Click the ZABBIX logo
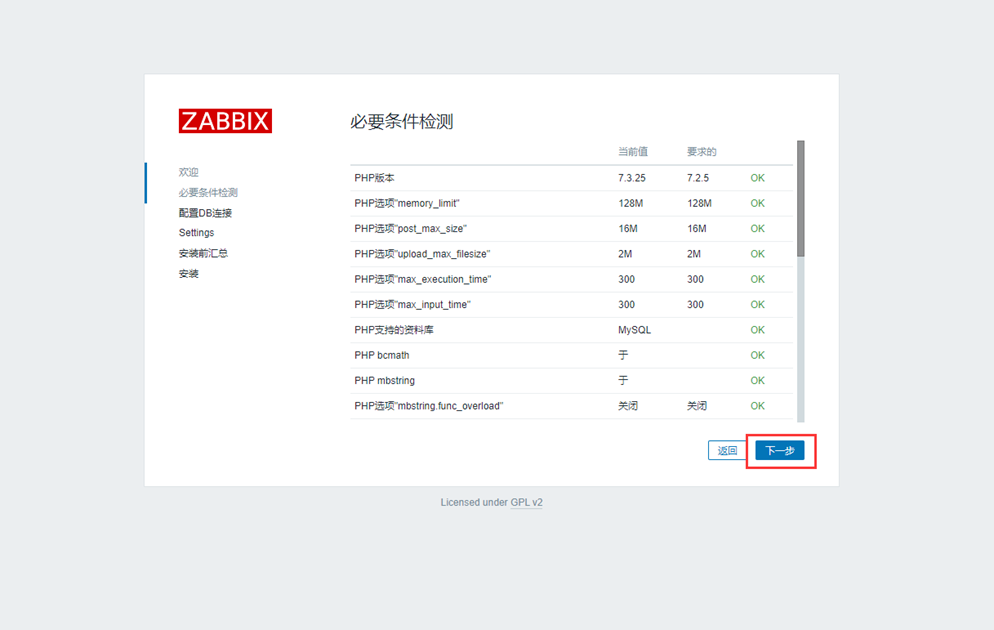 (225, 121)
